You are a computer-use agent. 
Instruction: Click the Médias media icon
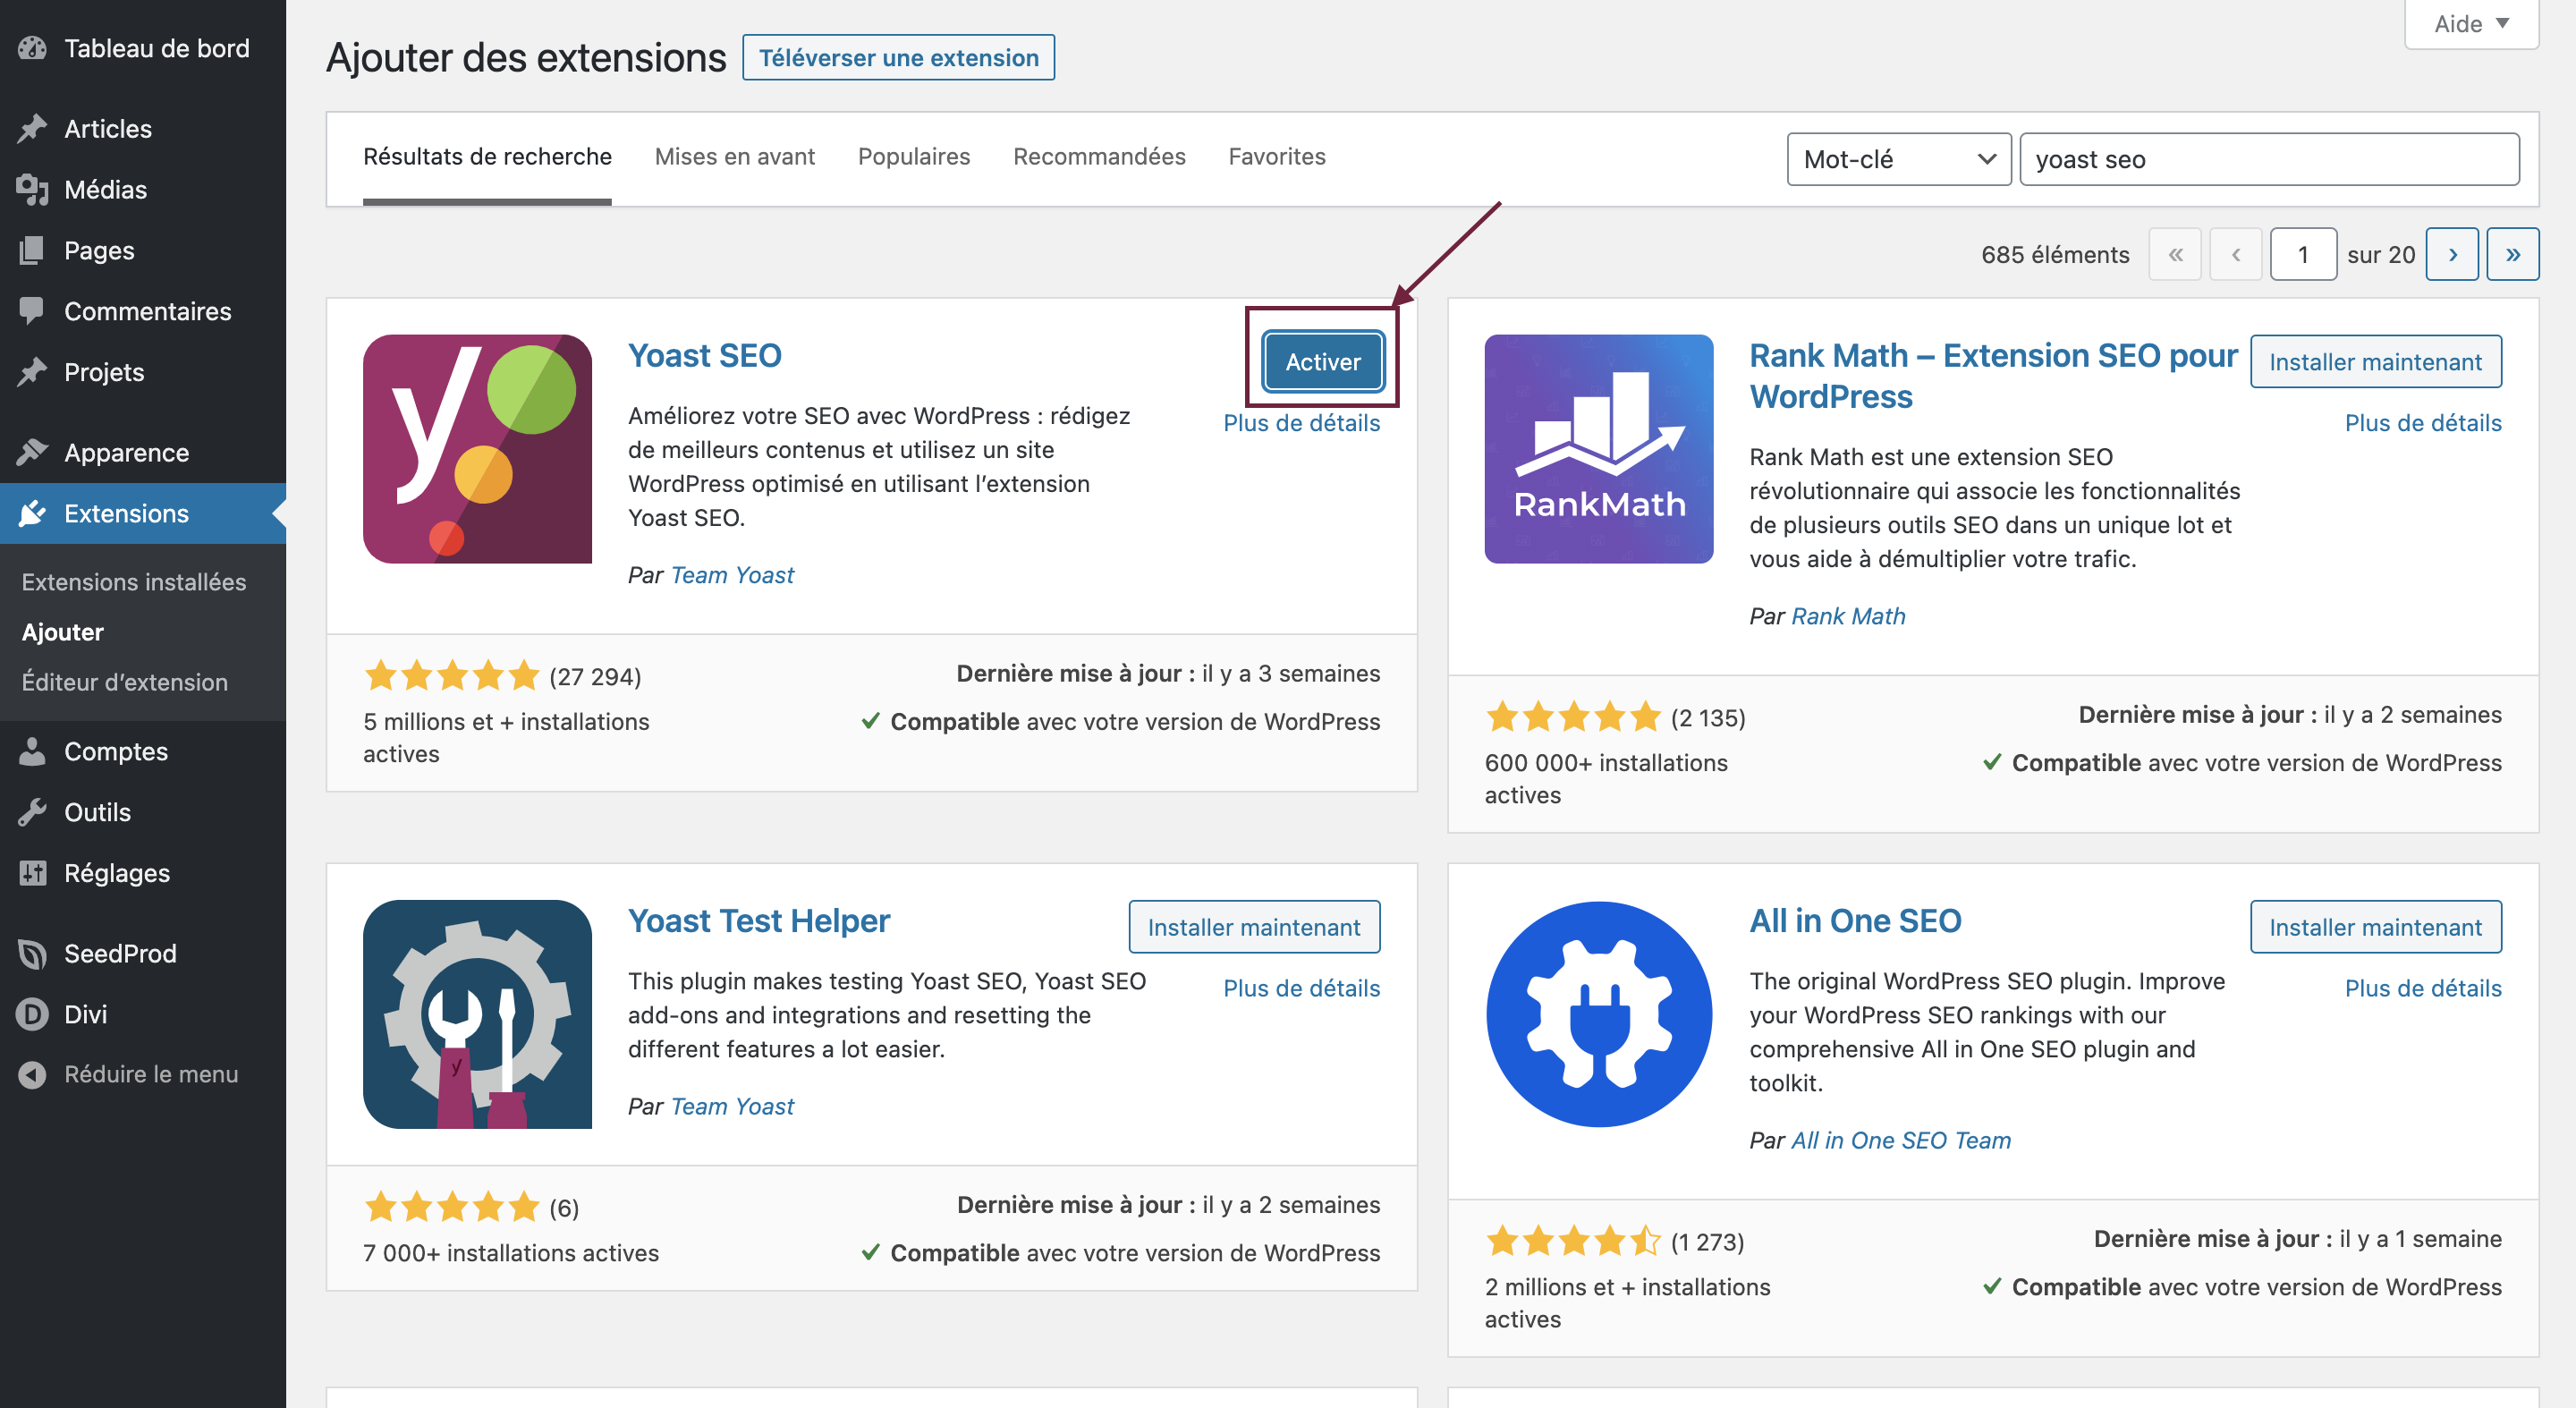tap(32, 189)
